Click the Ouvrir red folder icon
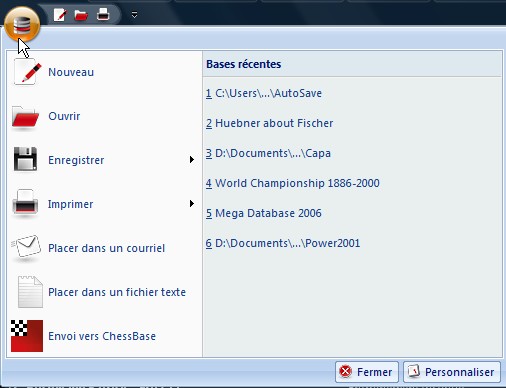The image size is (506, 388). point(25,116)
